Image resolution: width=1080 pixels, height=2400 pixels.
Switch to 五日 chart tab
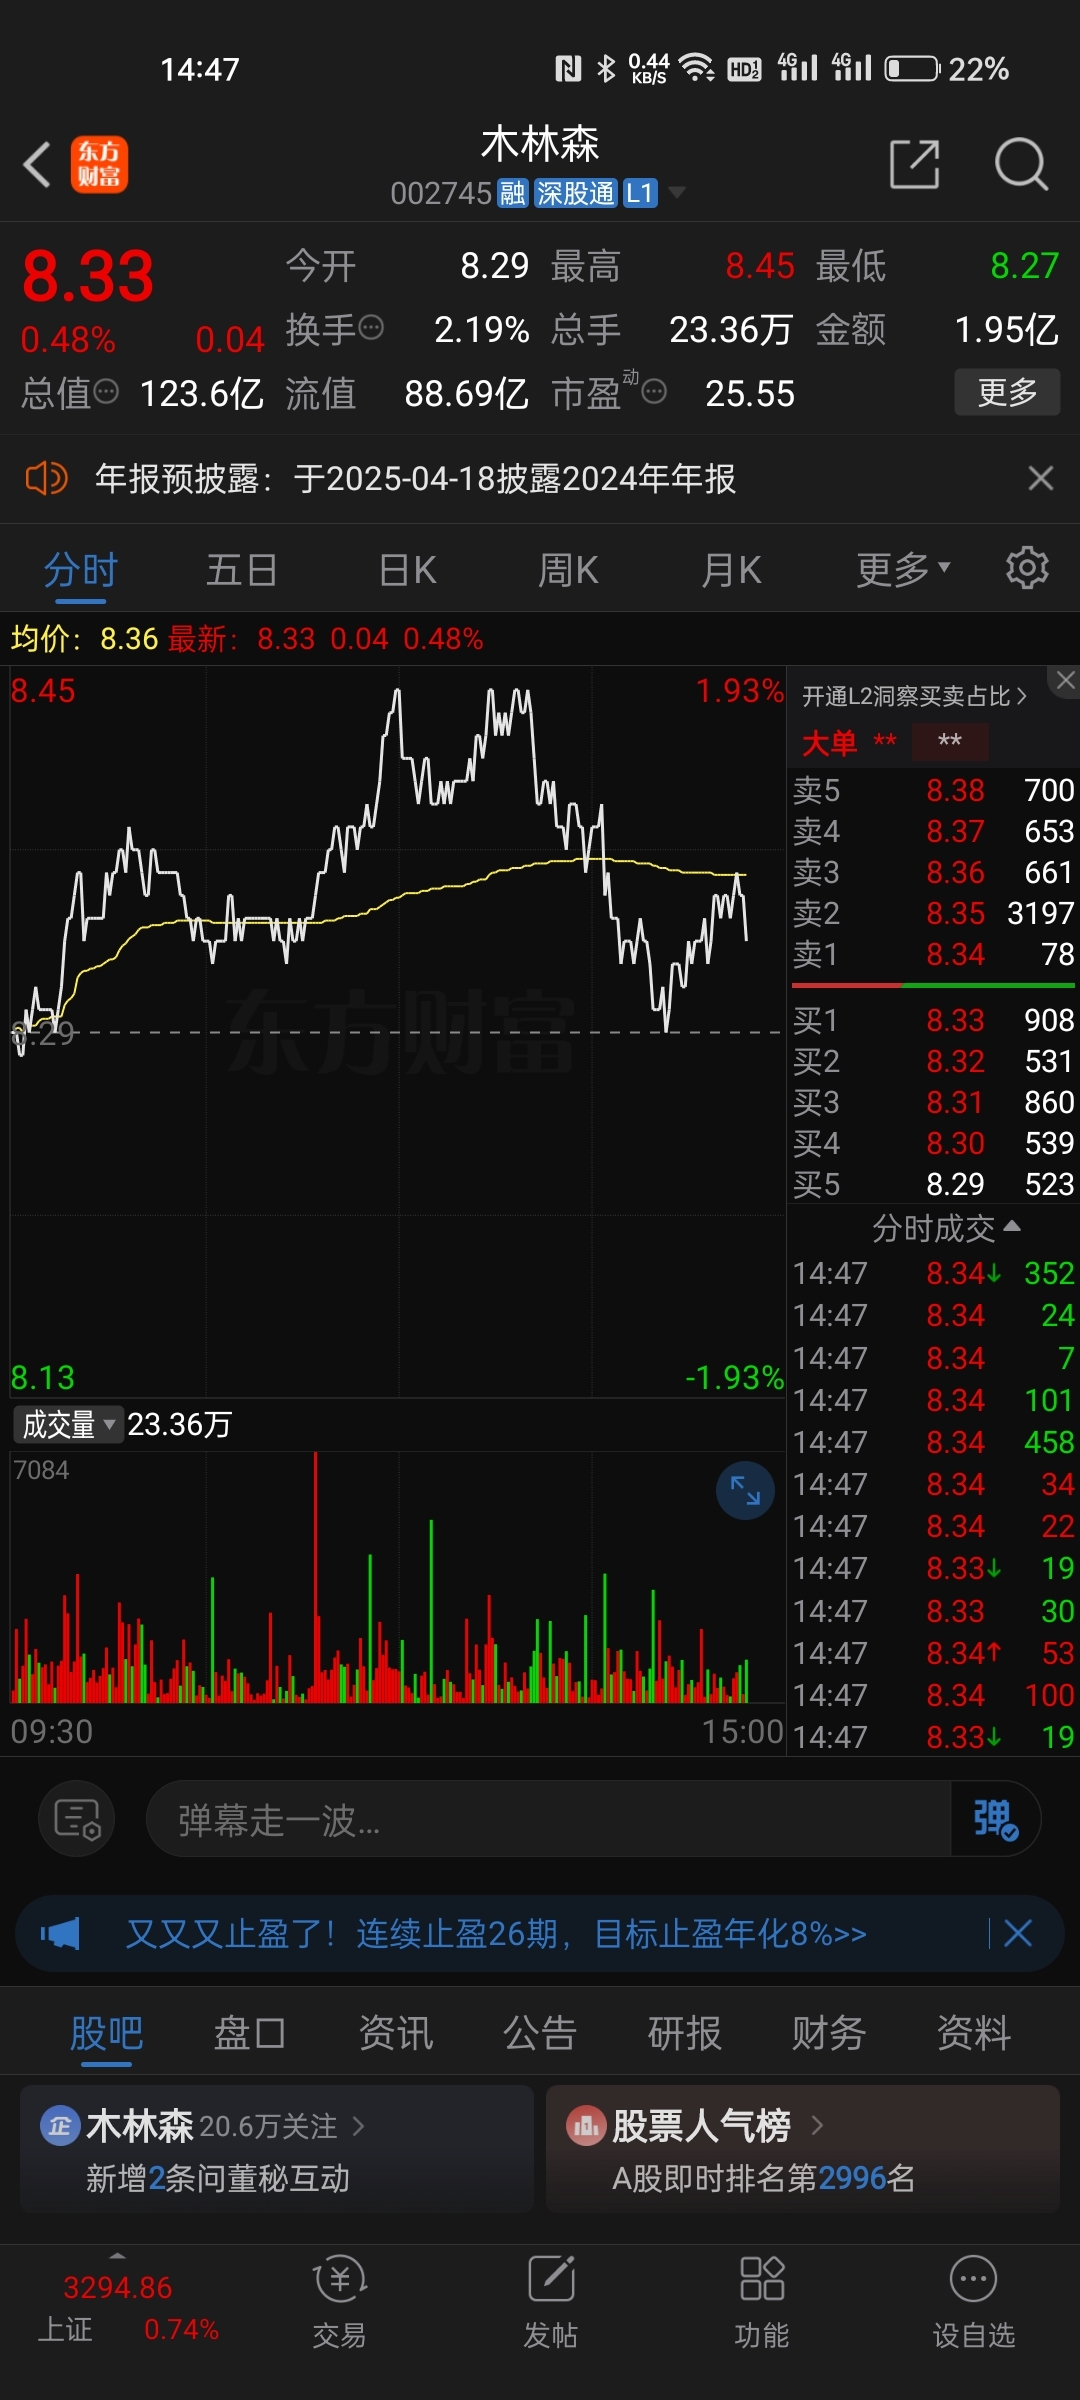point(242,570)
